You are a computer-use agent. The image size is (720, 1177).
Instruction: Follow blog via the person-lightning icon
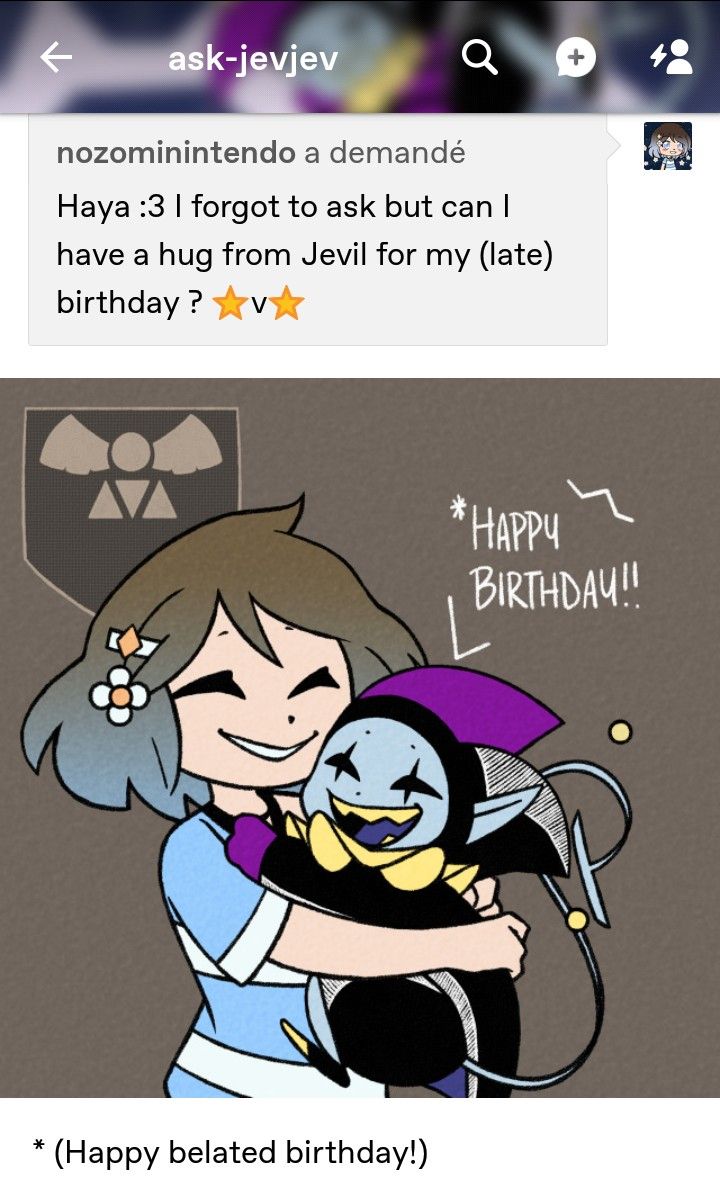tap(670, 57)
